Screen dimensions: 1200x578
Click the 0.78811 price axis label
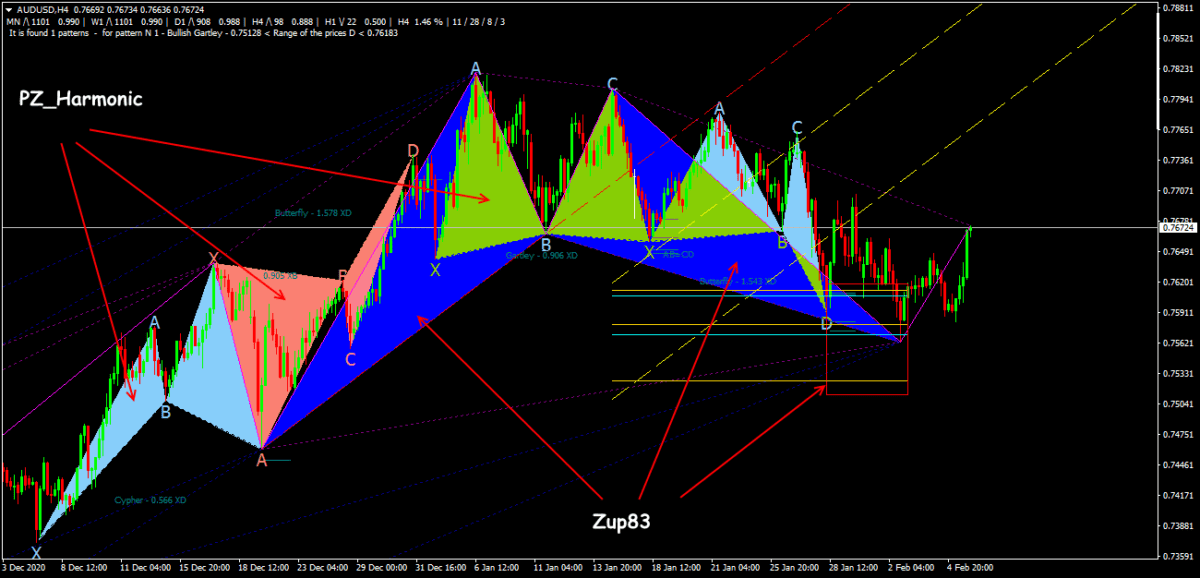(1179, 8)
